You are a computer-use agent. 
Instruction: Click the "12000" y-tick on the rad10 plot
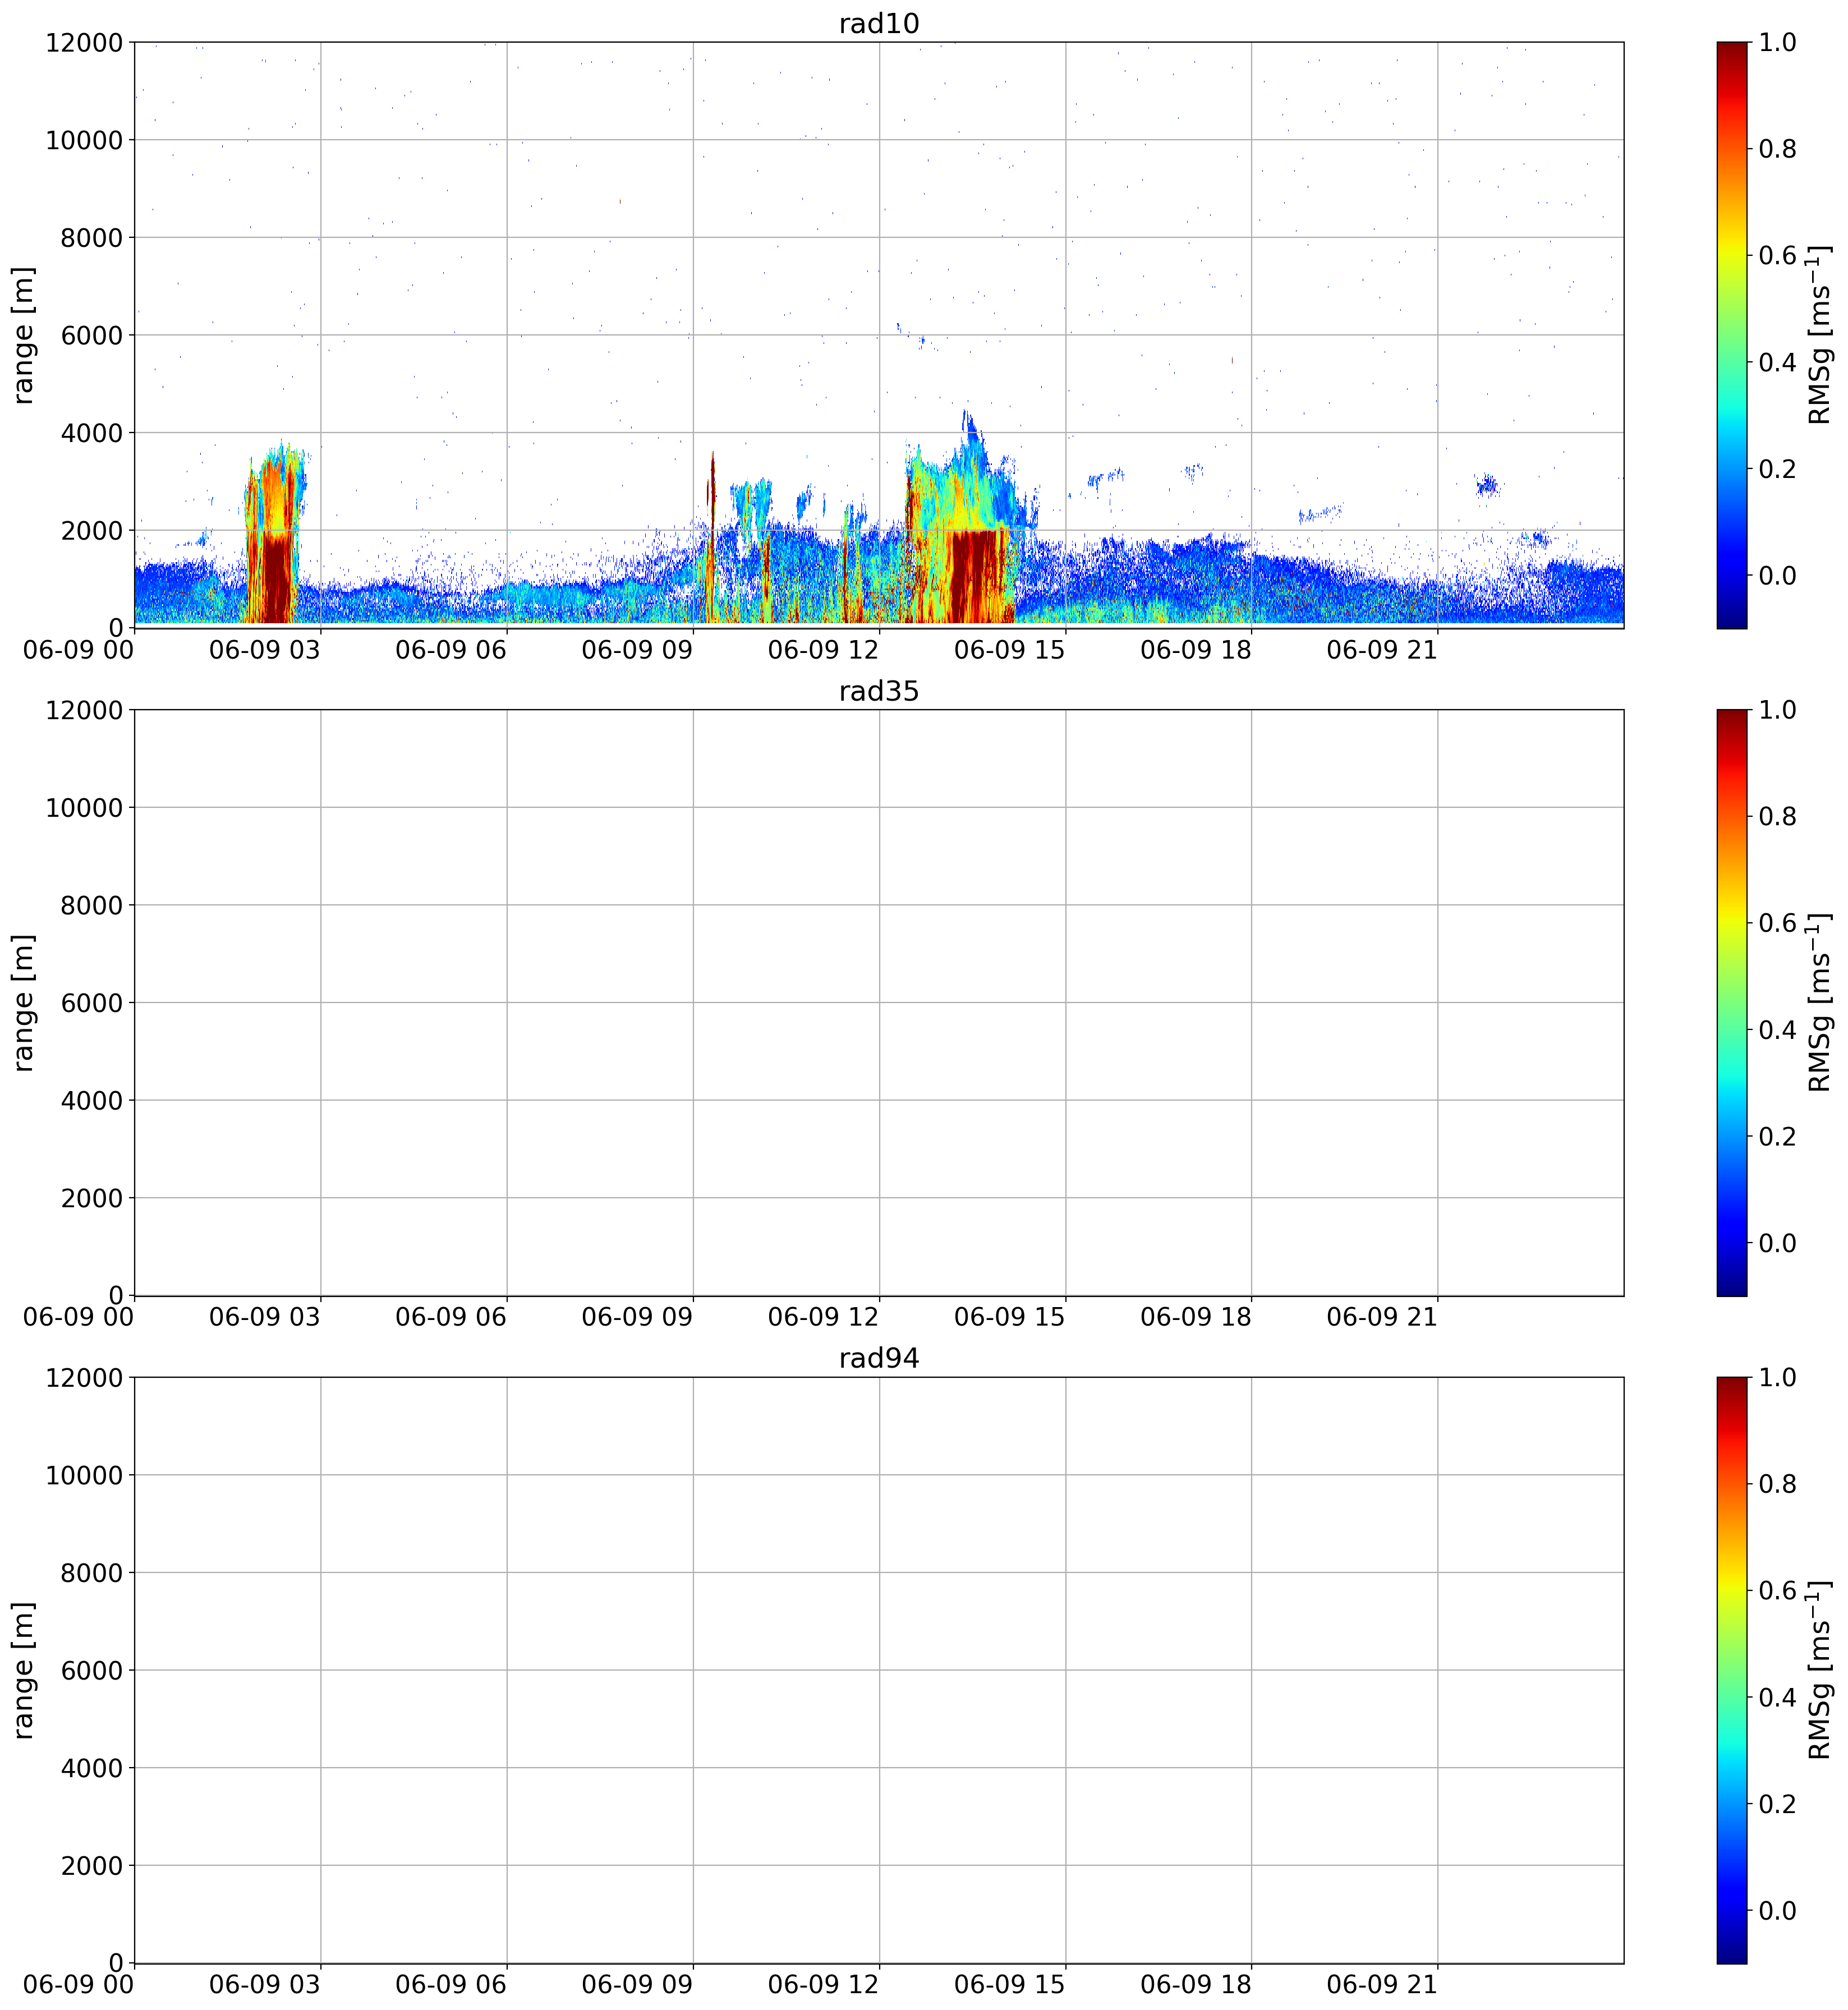coord(84,42)
